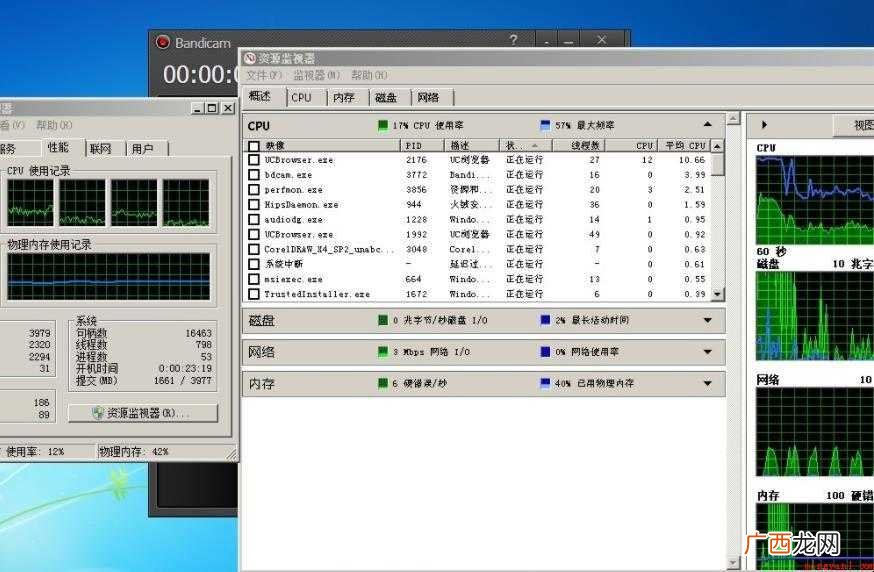Click the 磁盘 graph in the right pane
This screenshot has width=874, height=572.
coord(815,316)
